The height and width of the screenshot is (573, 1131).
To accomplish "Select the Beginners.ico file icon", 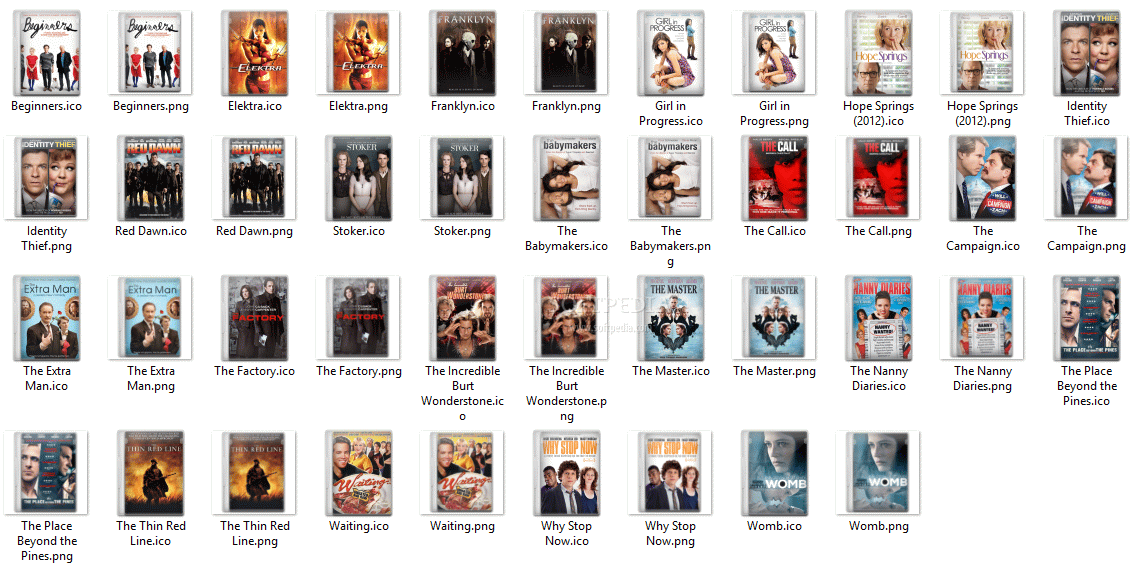I will (x=46, y=53).
